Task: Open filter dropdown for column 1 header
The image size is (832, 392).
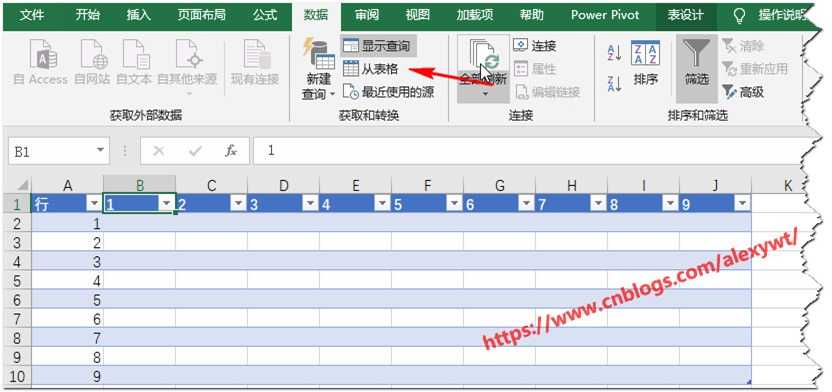Action: [166, 204]
